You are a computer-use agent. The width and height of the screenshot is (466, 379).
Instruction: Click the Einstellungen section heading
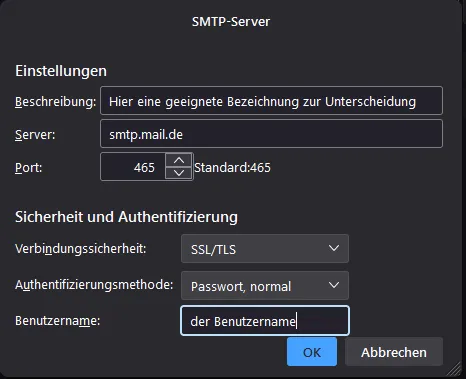point(61,71)
